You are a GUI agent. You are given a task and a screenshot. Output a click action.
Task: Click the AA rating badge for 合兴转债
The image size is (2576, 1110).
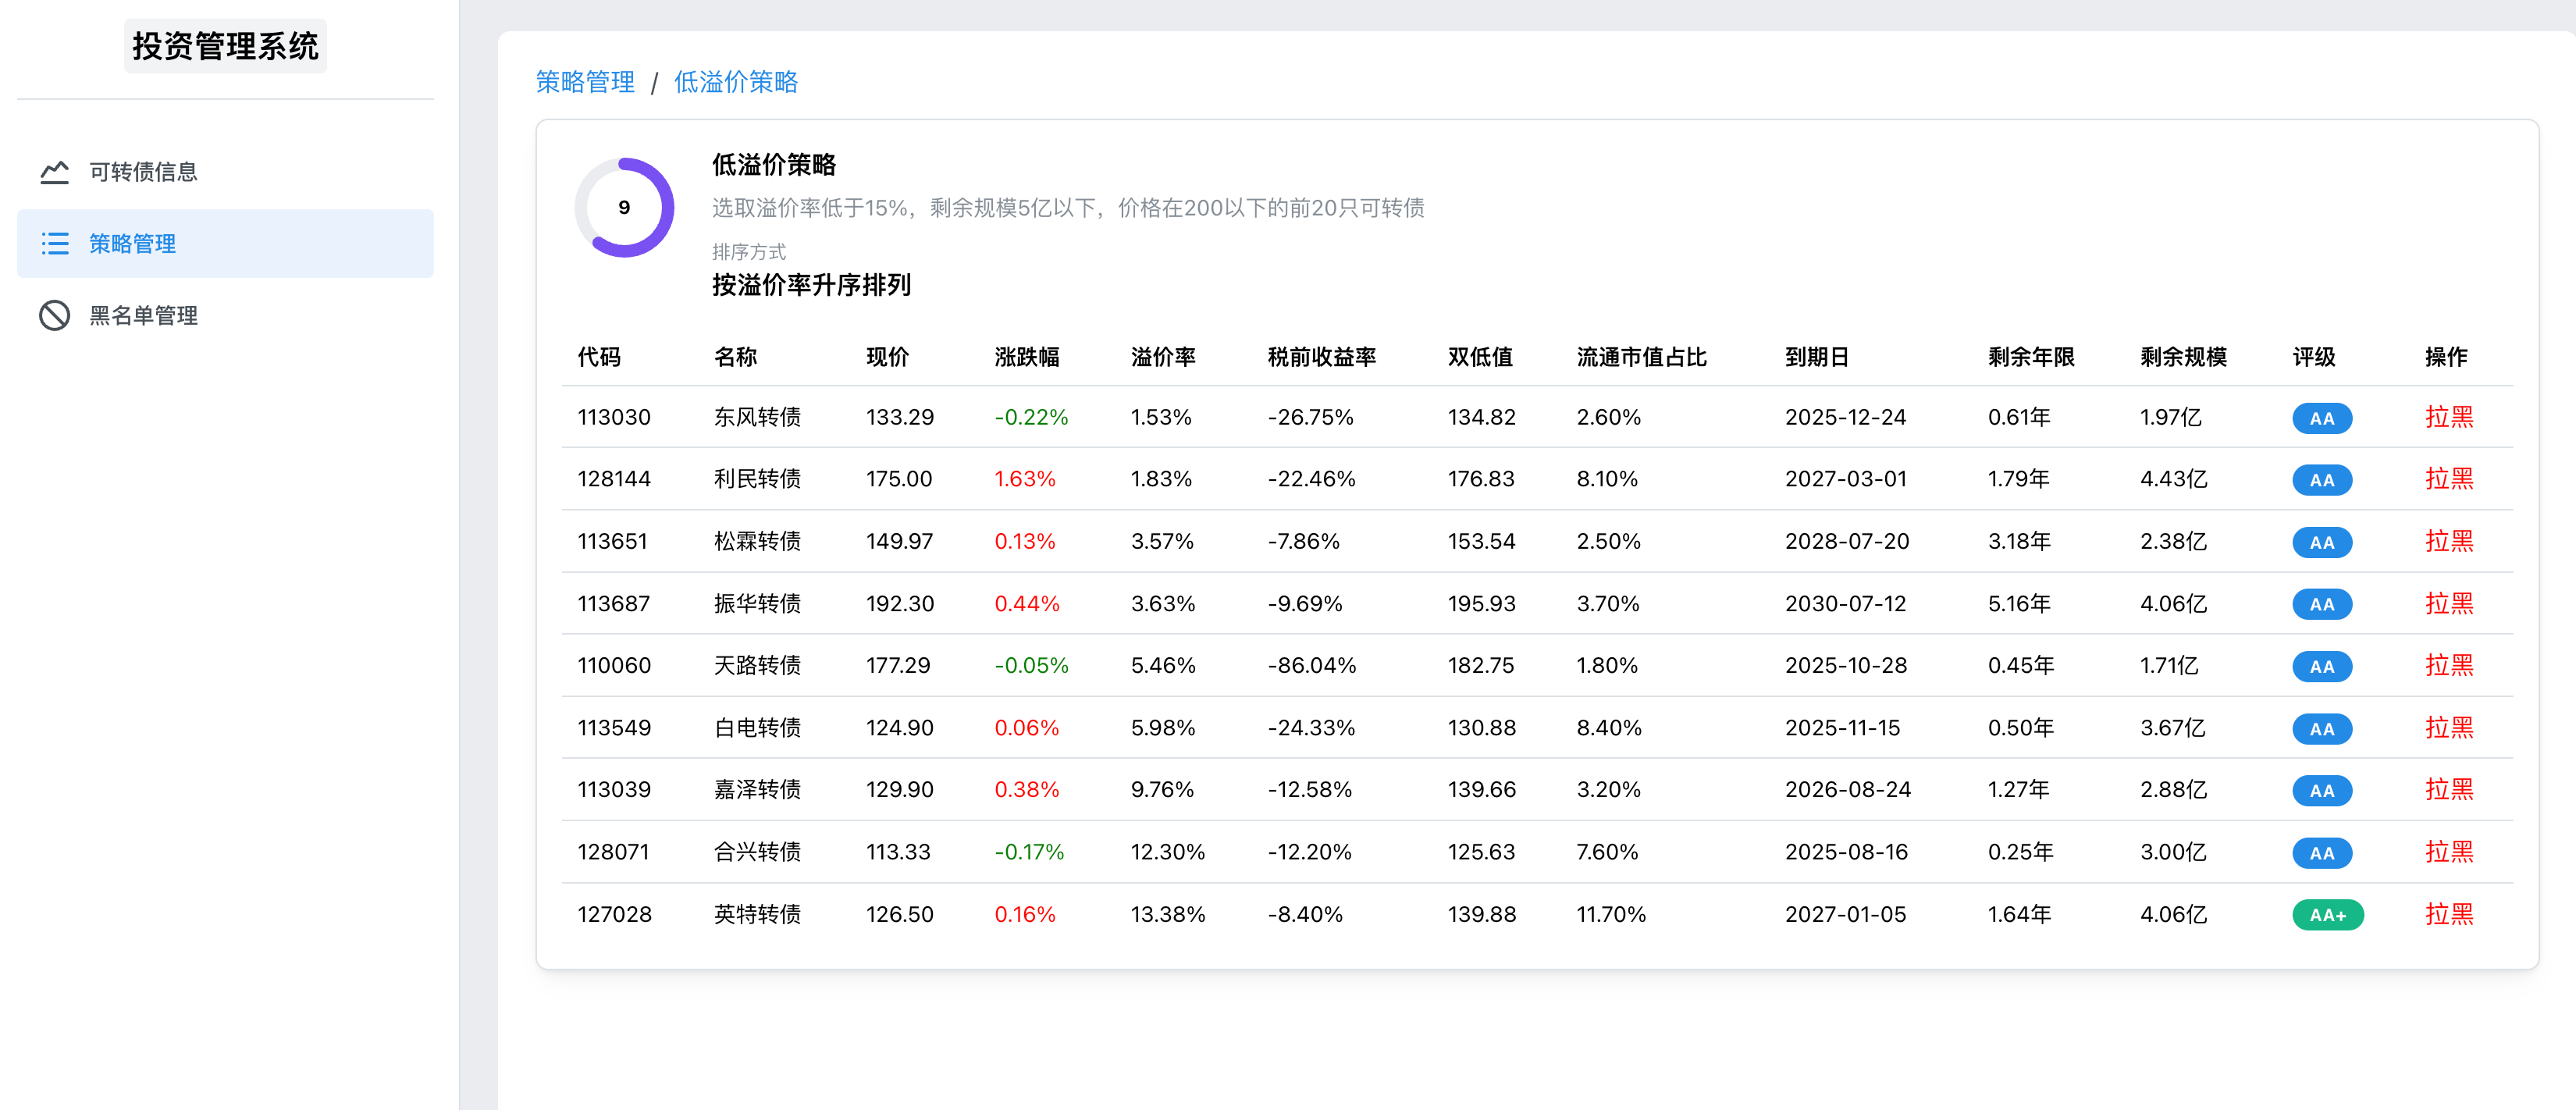click(x=2321, y=853)
